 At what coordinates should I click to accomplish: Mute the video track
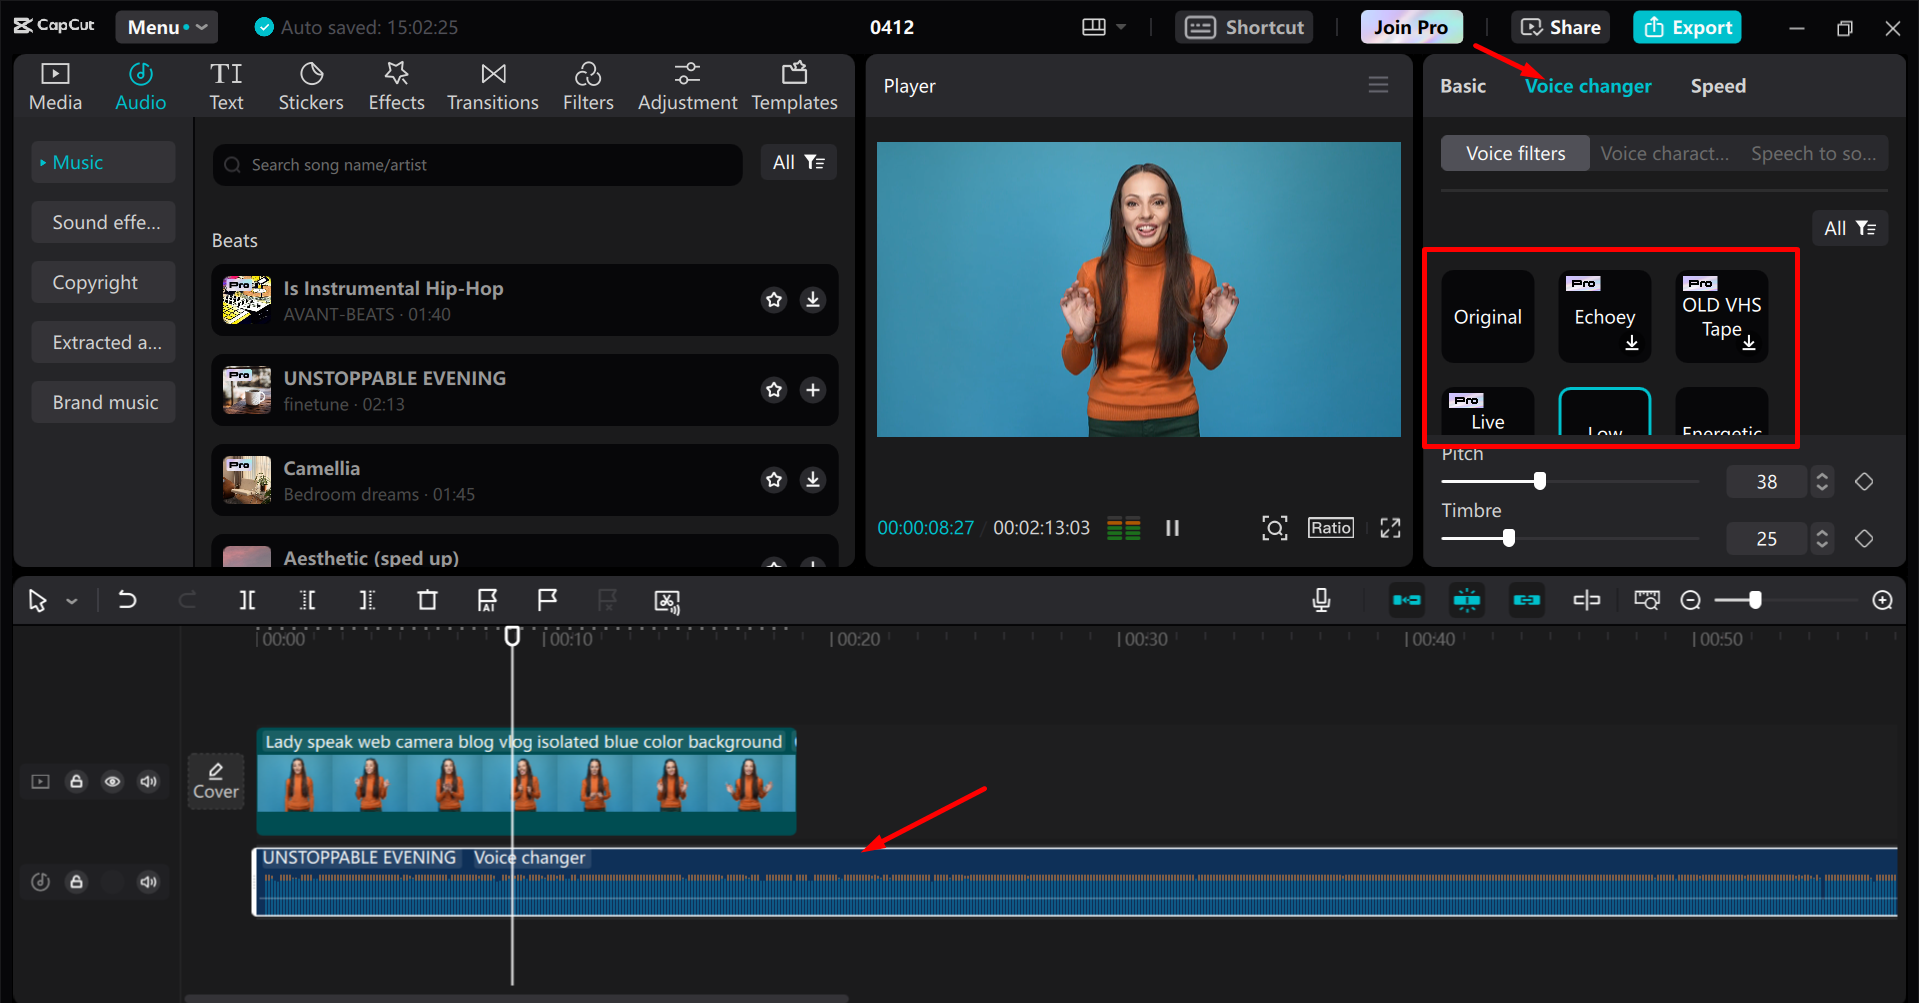[x=148, y=782]
